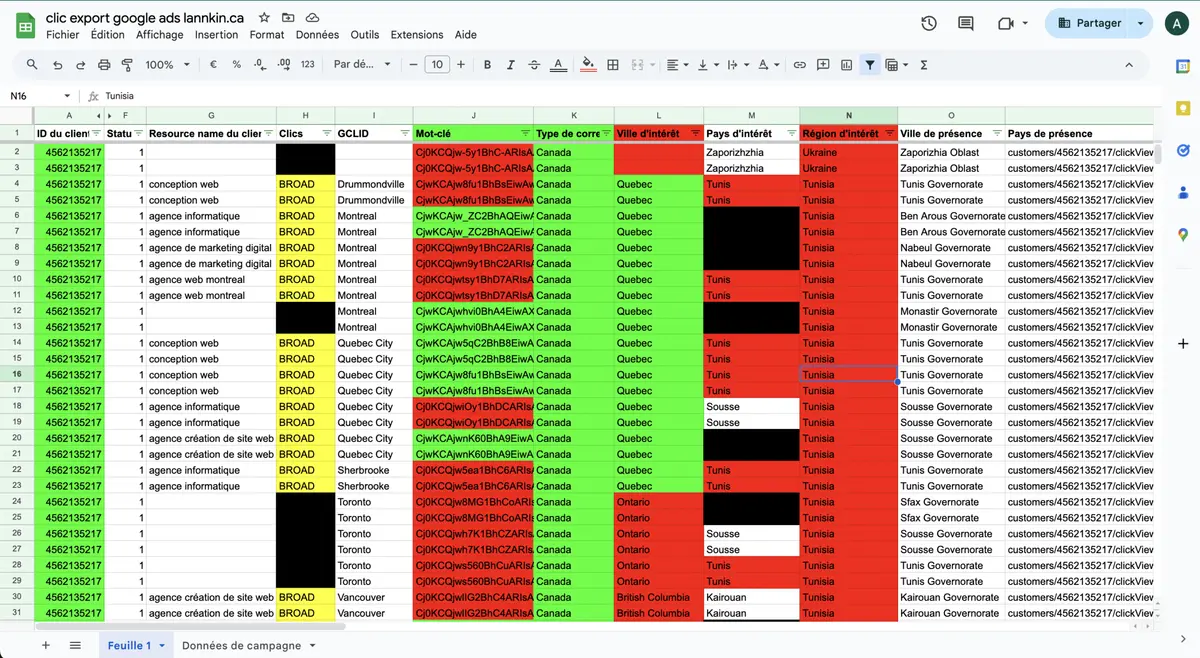Increase font size with plus

pos(461,65)
